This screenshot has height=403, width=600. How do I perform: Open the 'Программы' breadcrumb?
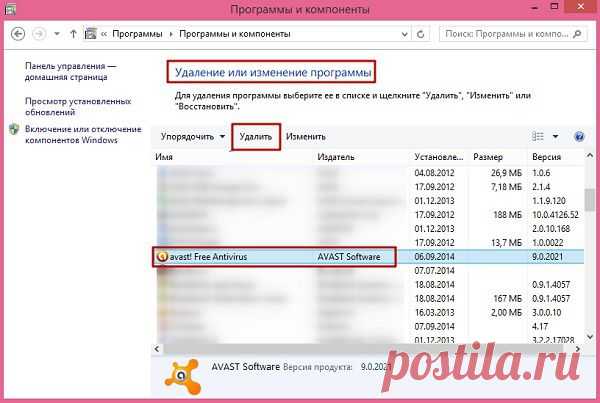click(137, 34)
